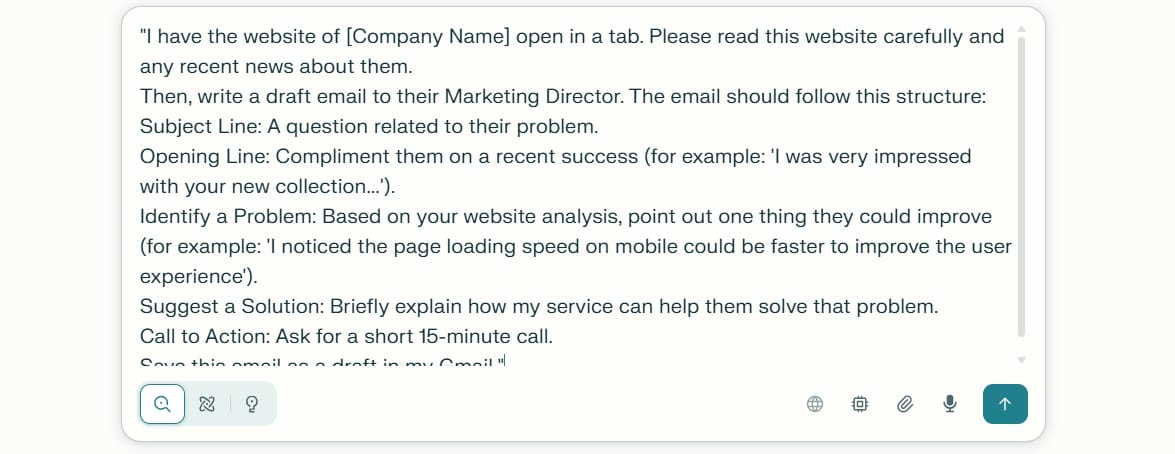Attach a file with the paperclip icon
The image size is (1175, 454).
[905, 404]
